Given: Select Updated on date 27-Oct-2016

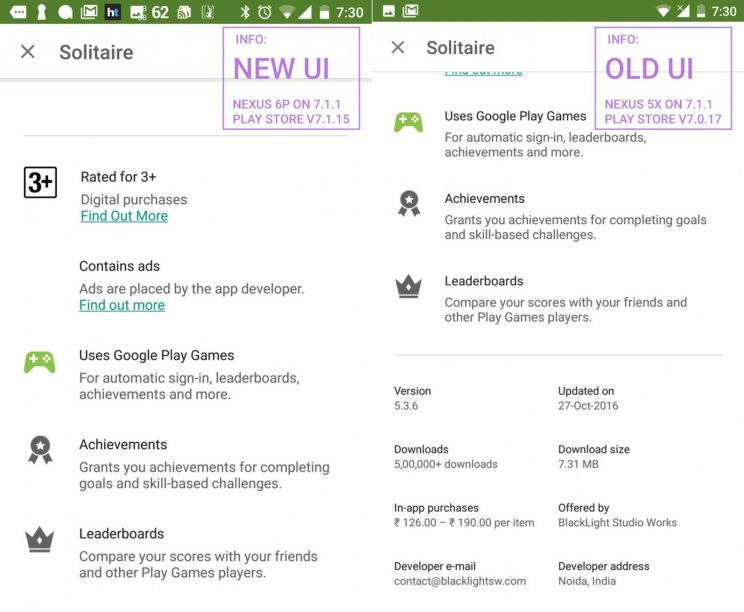Looking at the screenshot, I should 588,406.
